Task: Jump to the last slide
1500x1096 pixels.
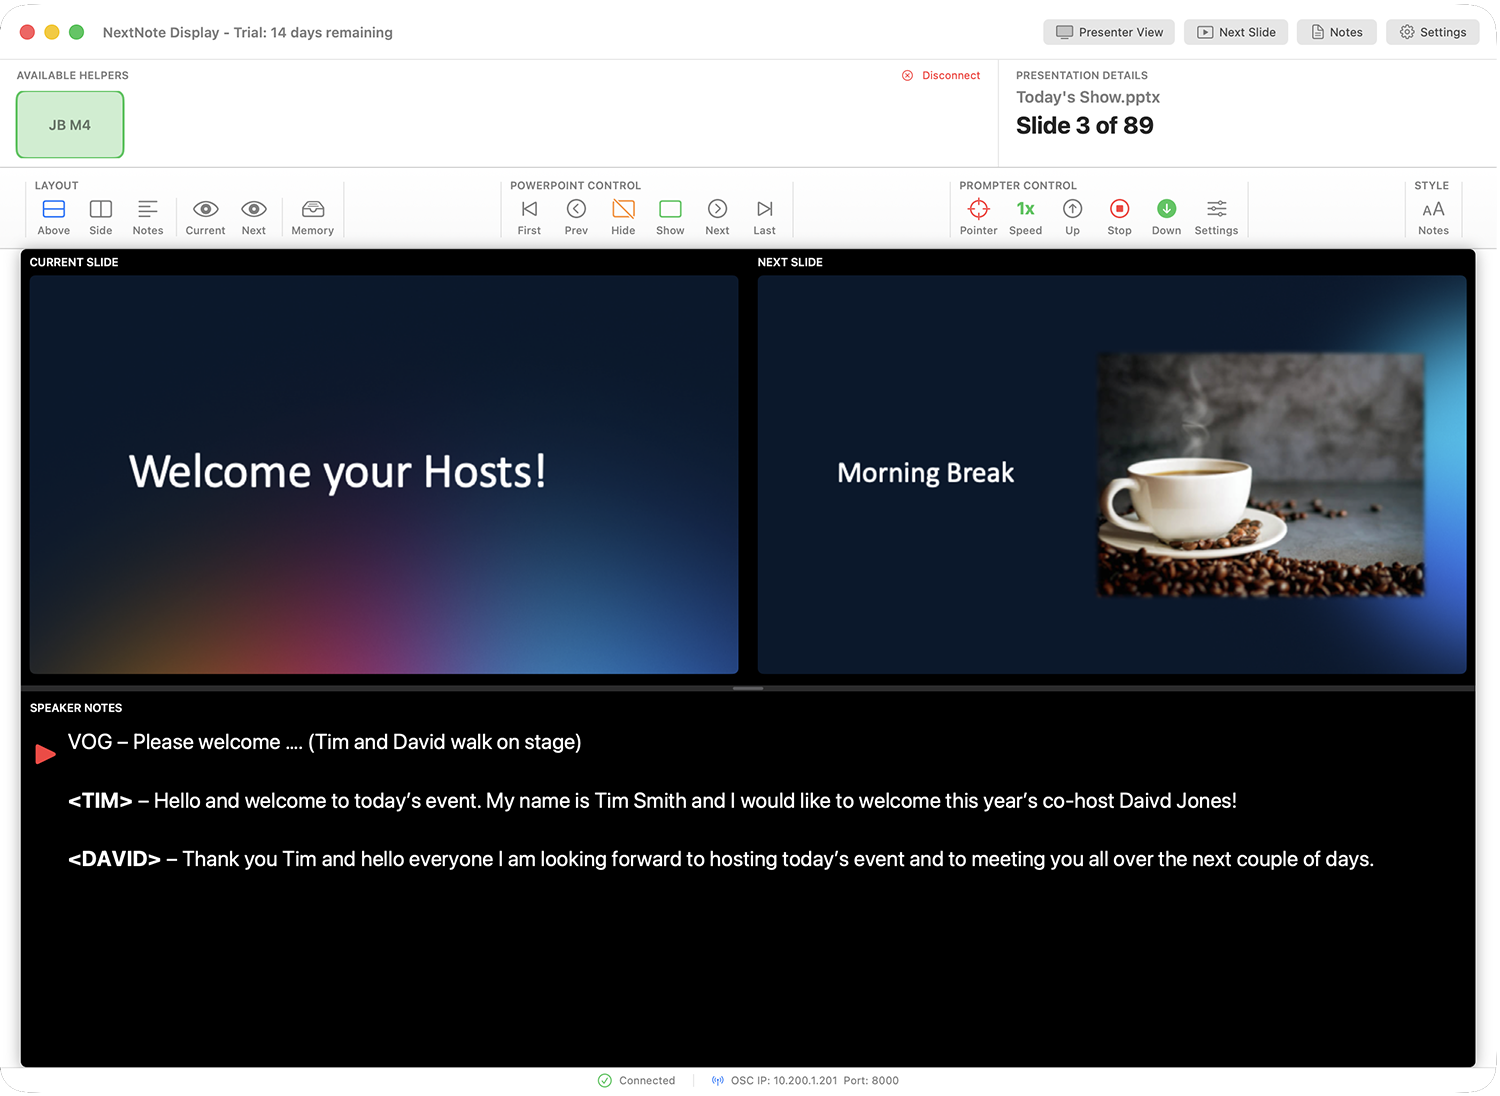Action: pyautogui.click(x=764, y=214)
